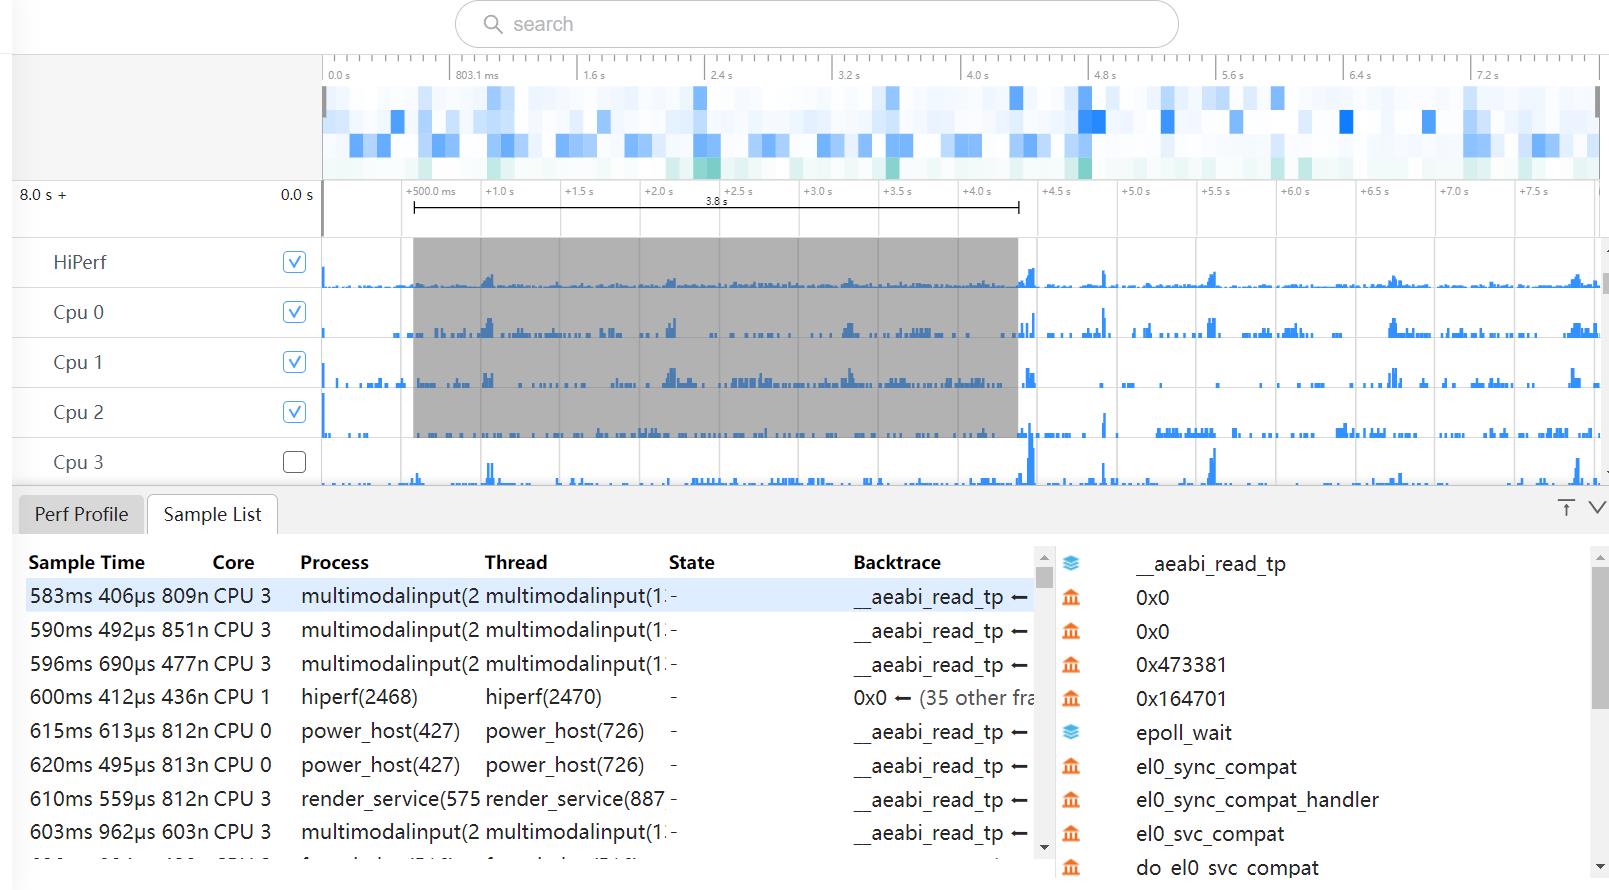Enable the Cpu 3 row checkbox
Screen dimensions: 1609x890
[x=294, y=462]
